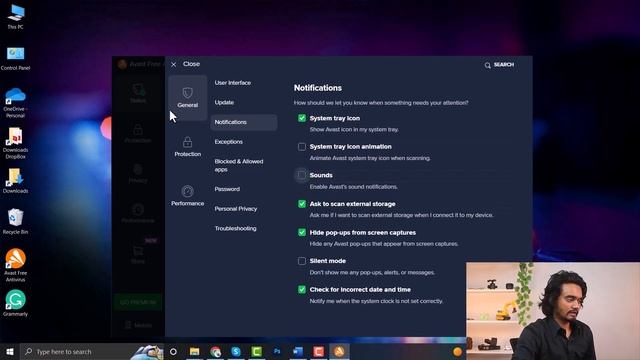Open Word from the taskbar

(298, 352)
